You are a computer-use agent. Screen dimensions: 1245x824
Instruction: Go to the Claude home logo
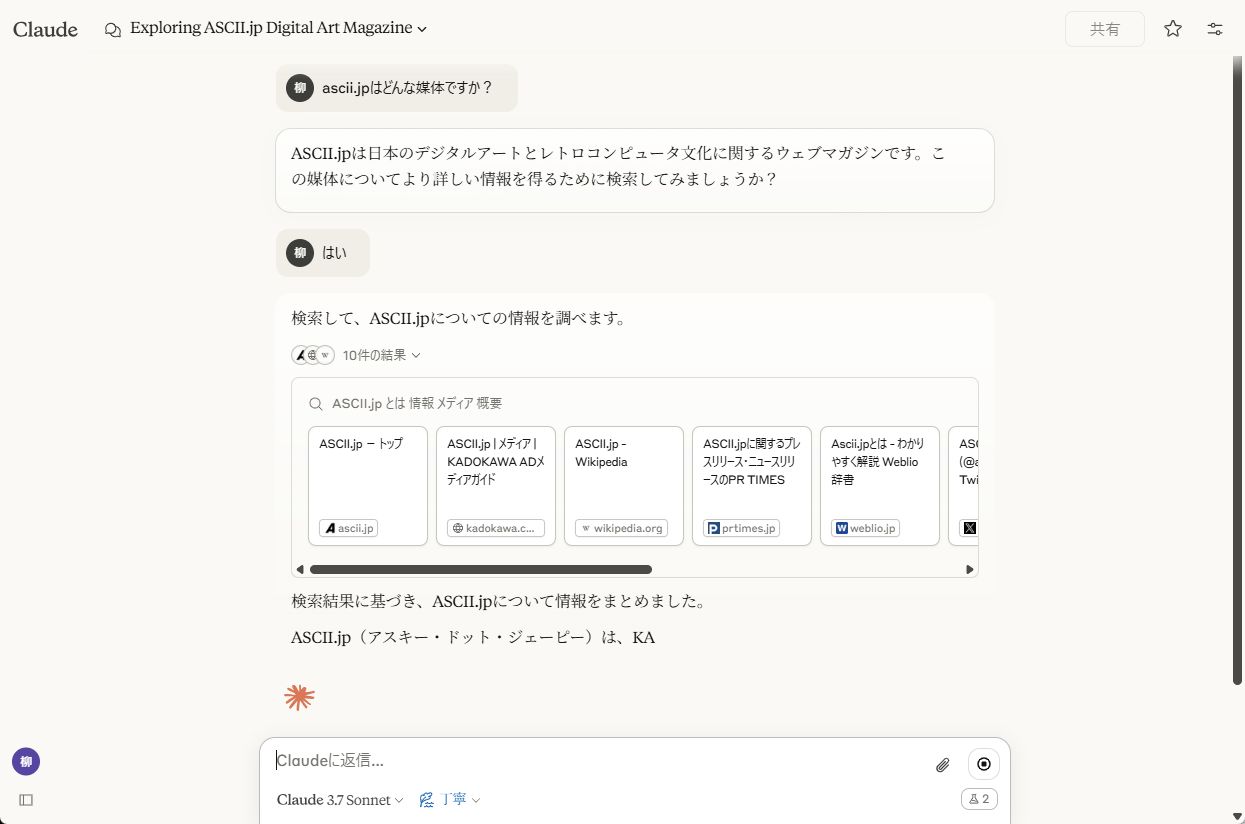[x=45, y=29]
